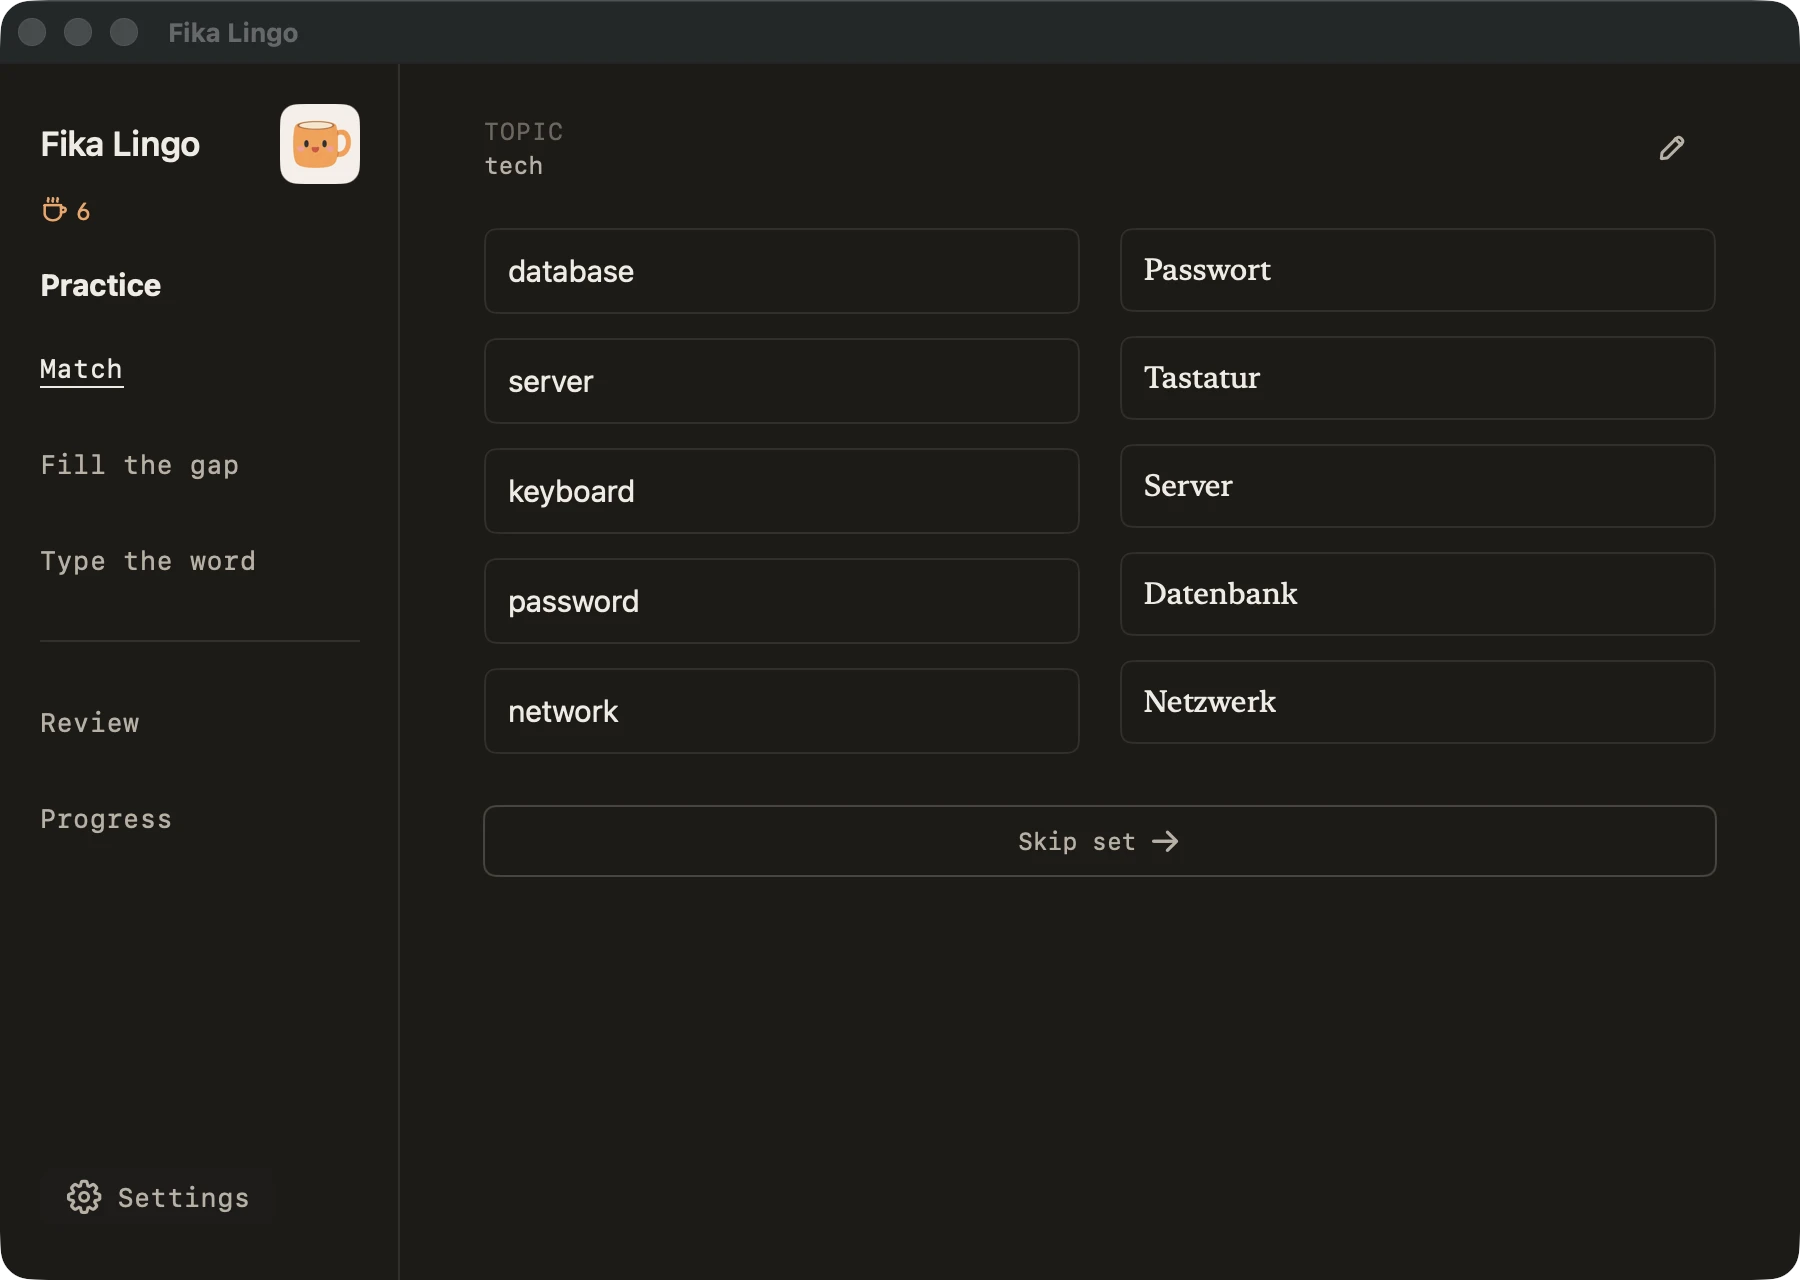Select the English word database

(782, 271)
